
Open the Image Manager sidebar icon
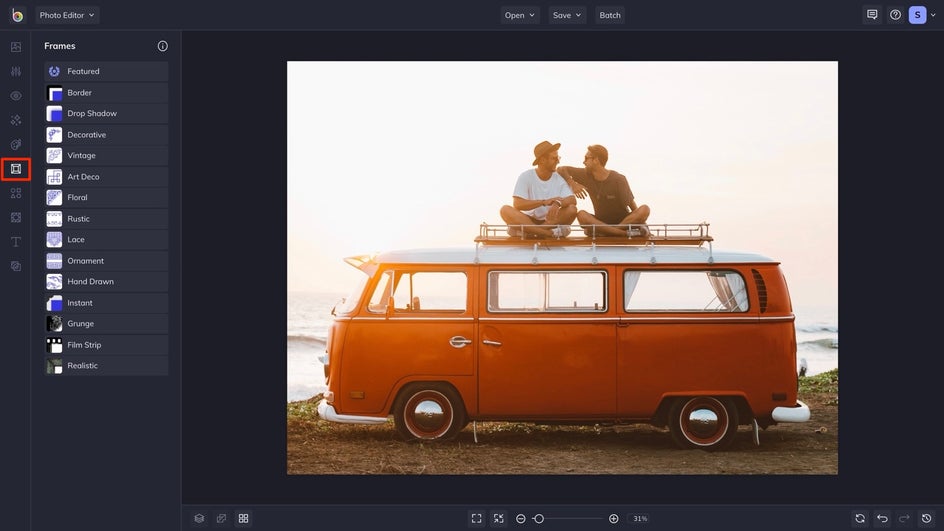(16, 47)
